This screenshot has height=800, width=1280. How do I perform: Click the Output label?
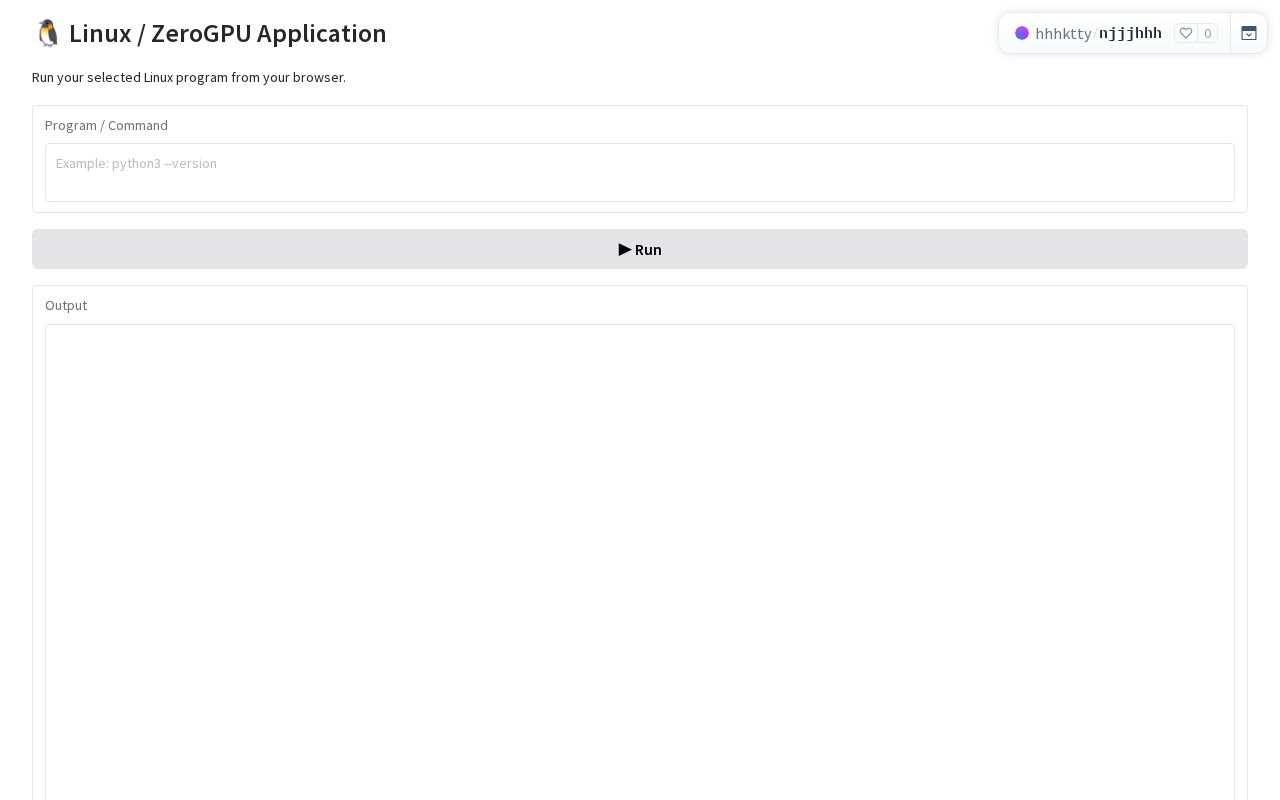[66, 305]
